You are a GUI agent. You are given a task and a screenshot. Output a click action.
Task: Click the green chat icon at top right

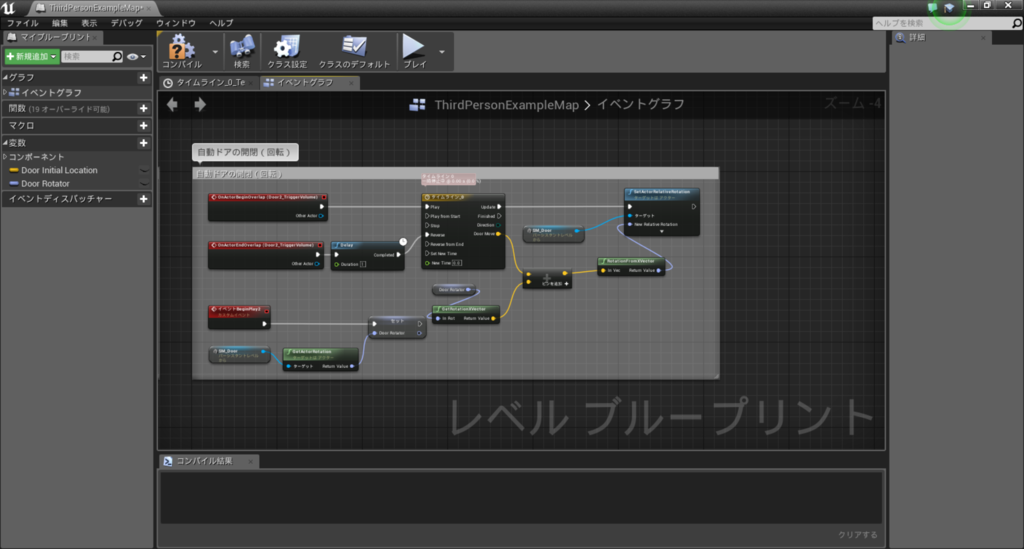pos(933,7)
